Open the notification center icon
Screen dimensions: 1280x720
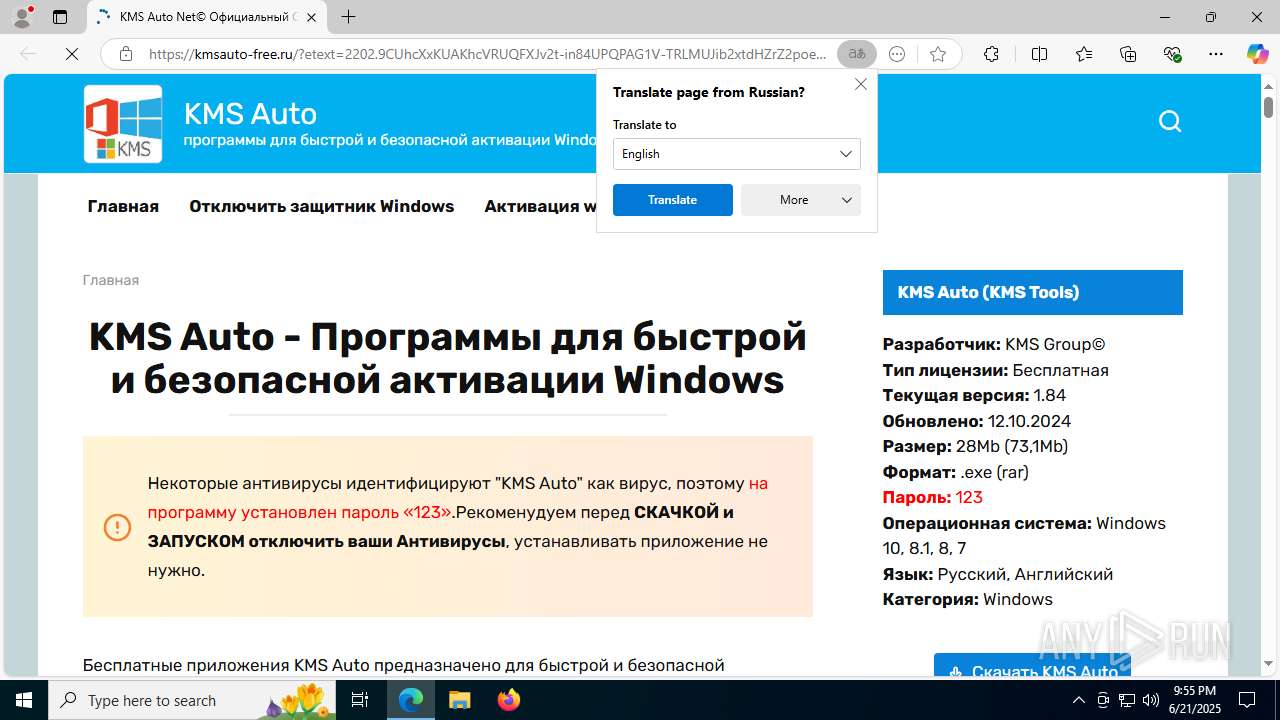coord(1247,700)
